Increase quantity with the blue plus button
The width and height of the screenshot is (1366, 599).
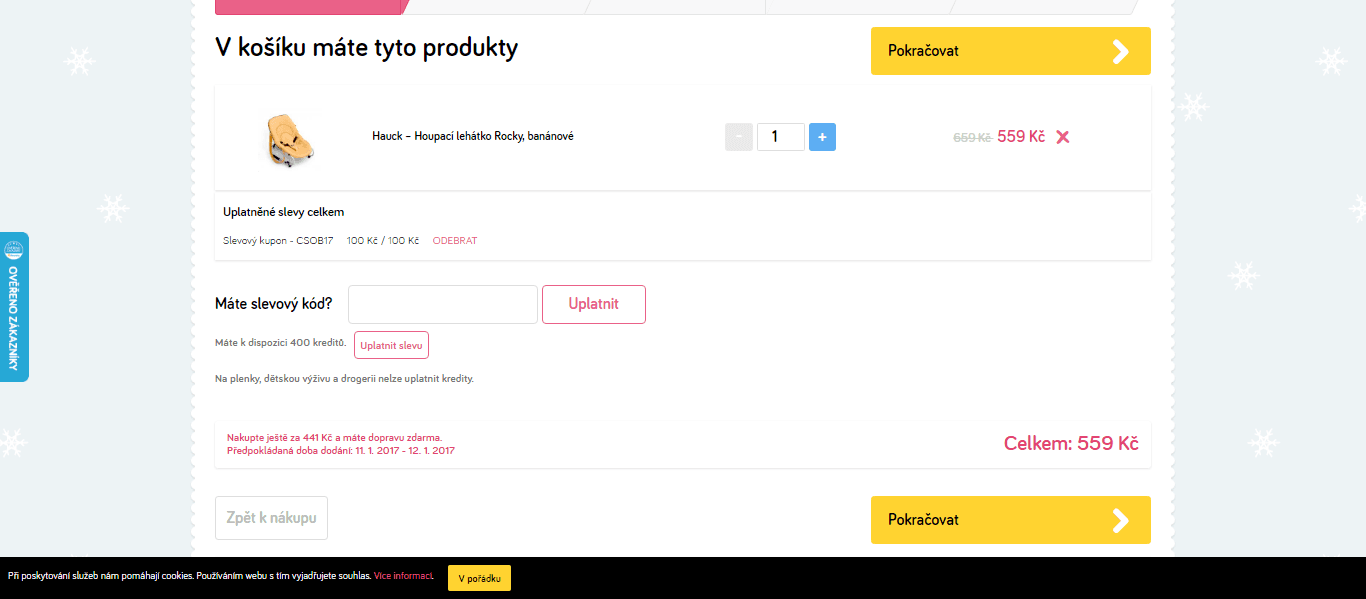pos(822,137)
